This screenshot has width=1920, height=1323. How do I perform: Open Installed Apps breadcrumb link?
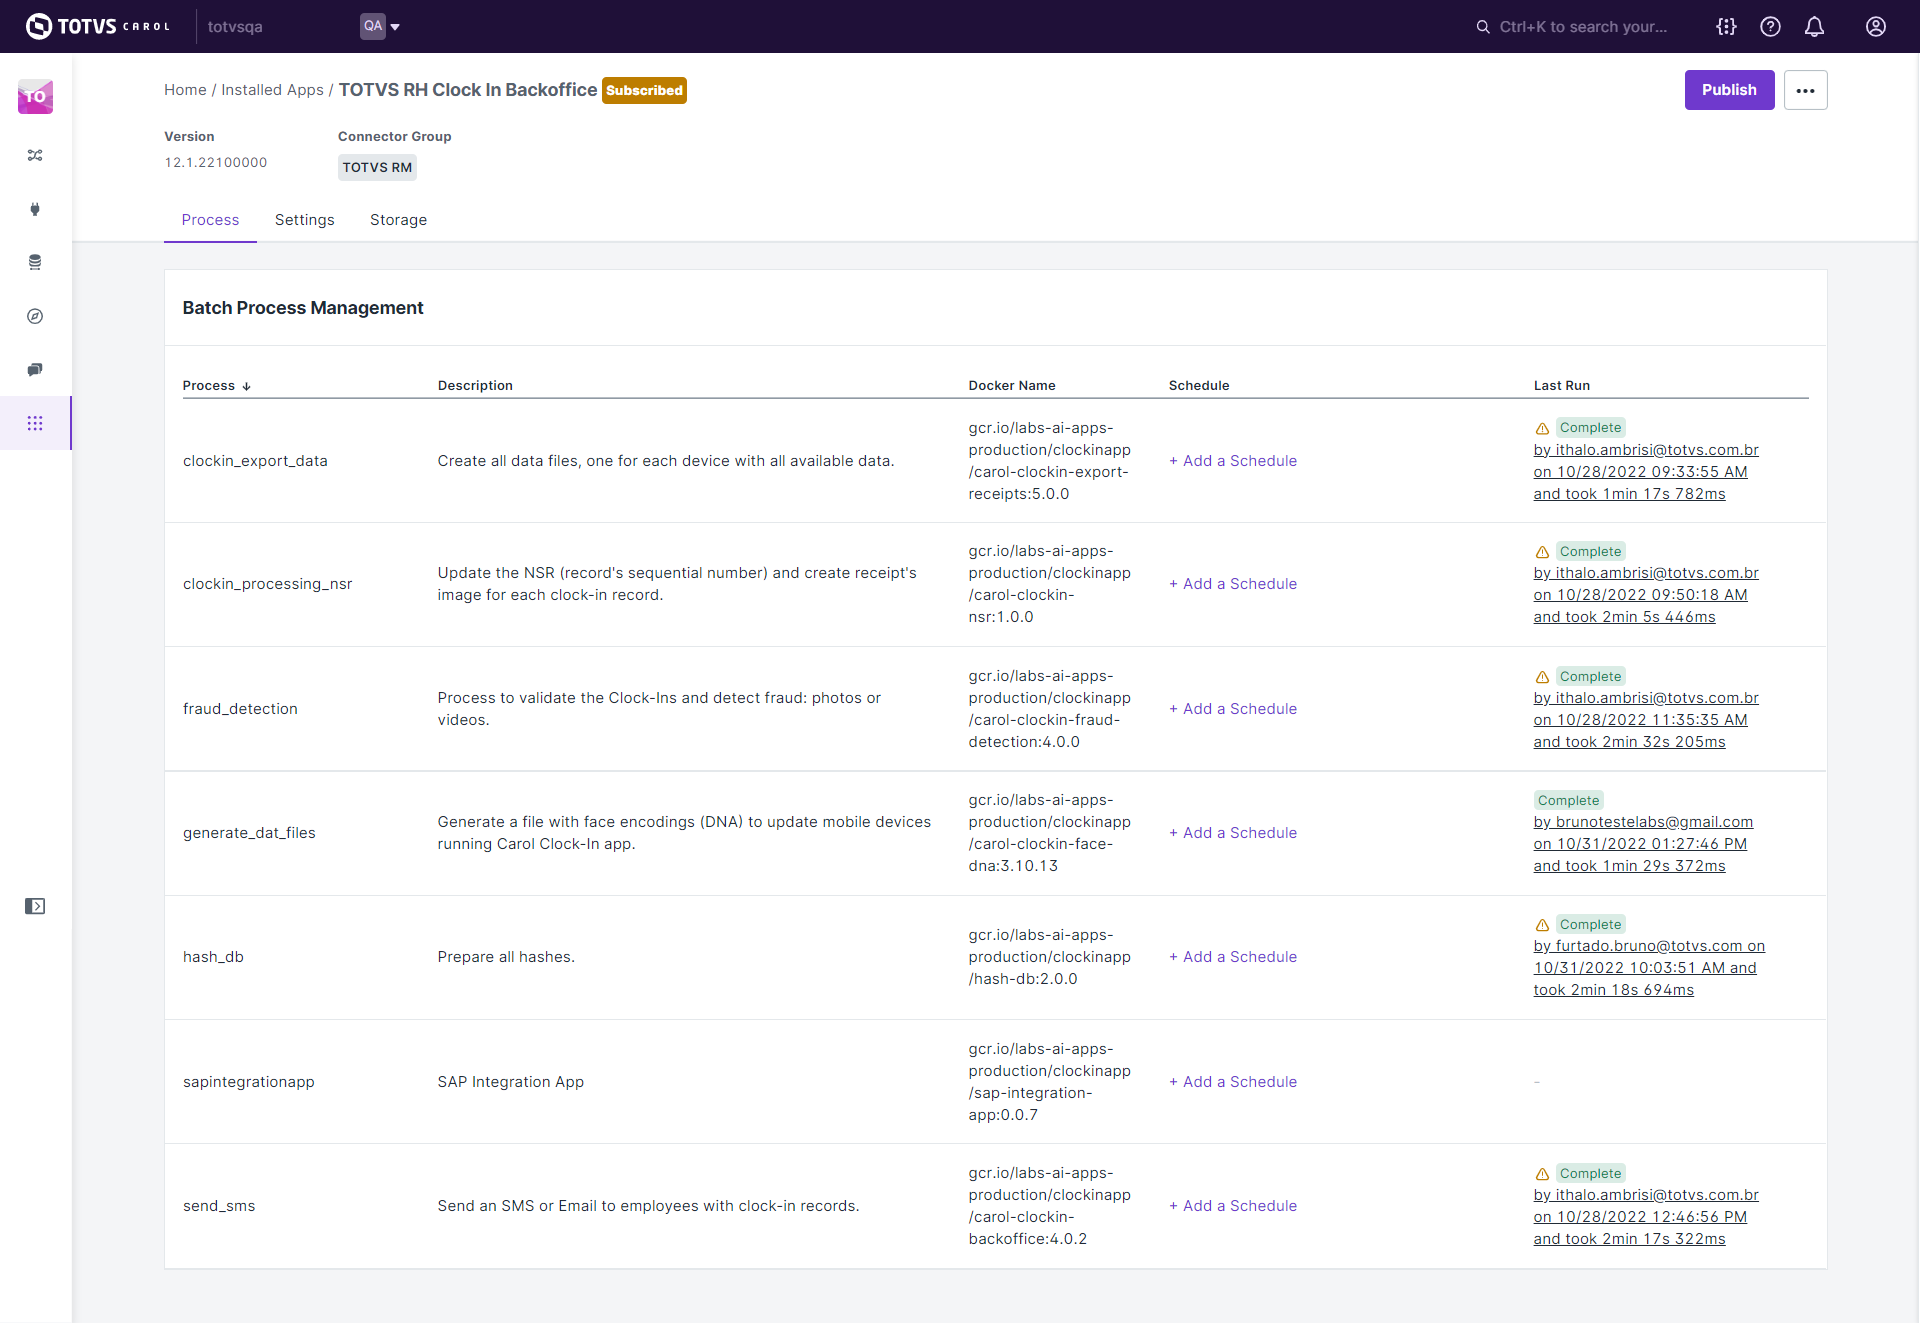tap(272, 90)
